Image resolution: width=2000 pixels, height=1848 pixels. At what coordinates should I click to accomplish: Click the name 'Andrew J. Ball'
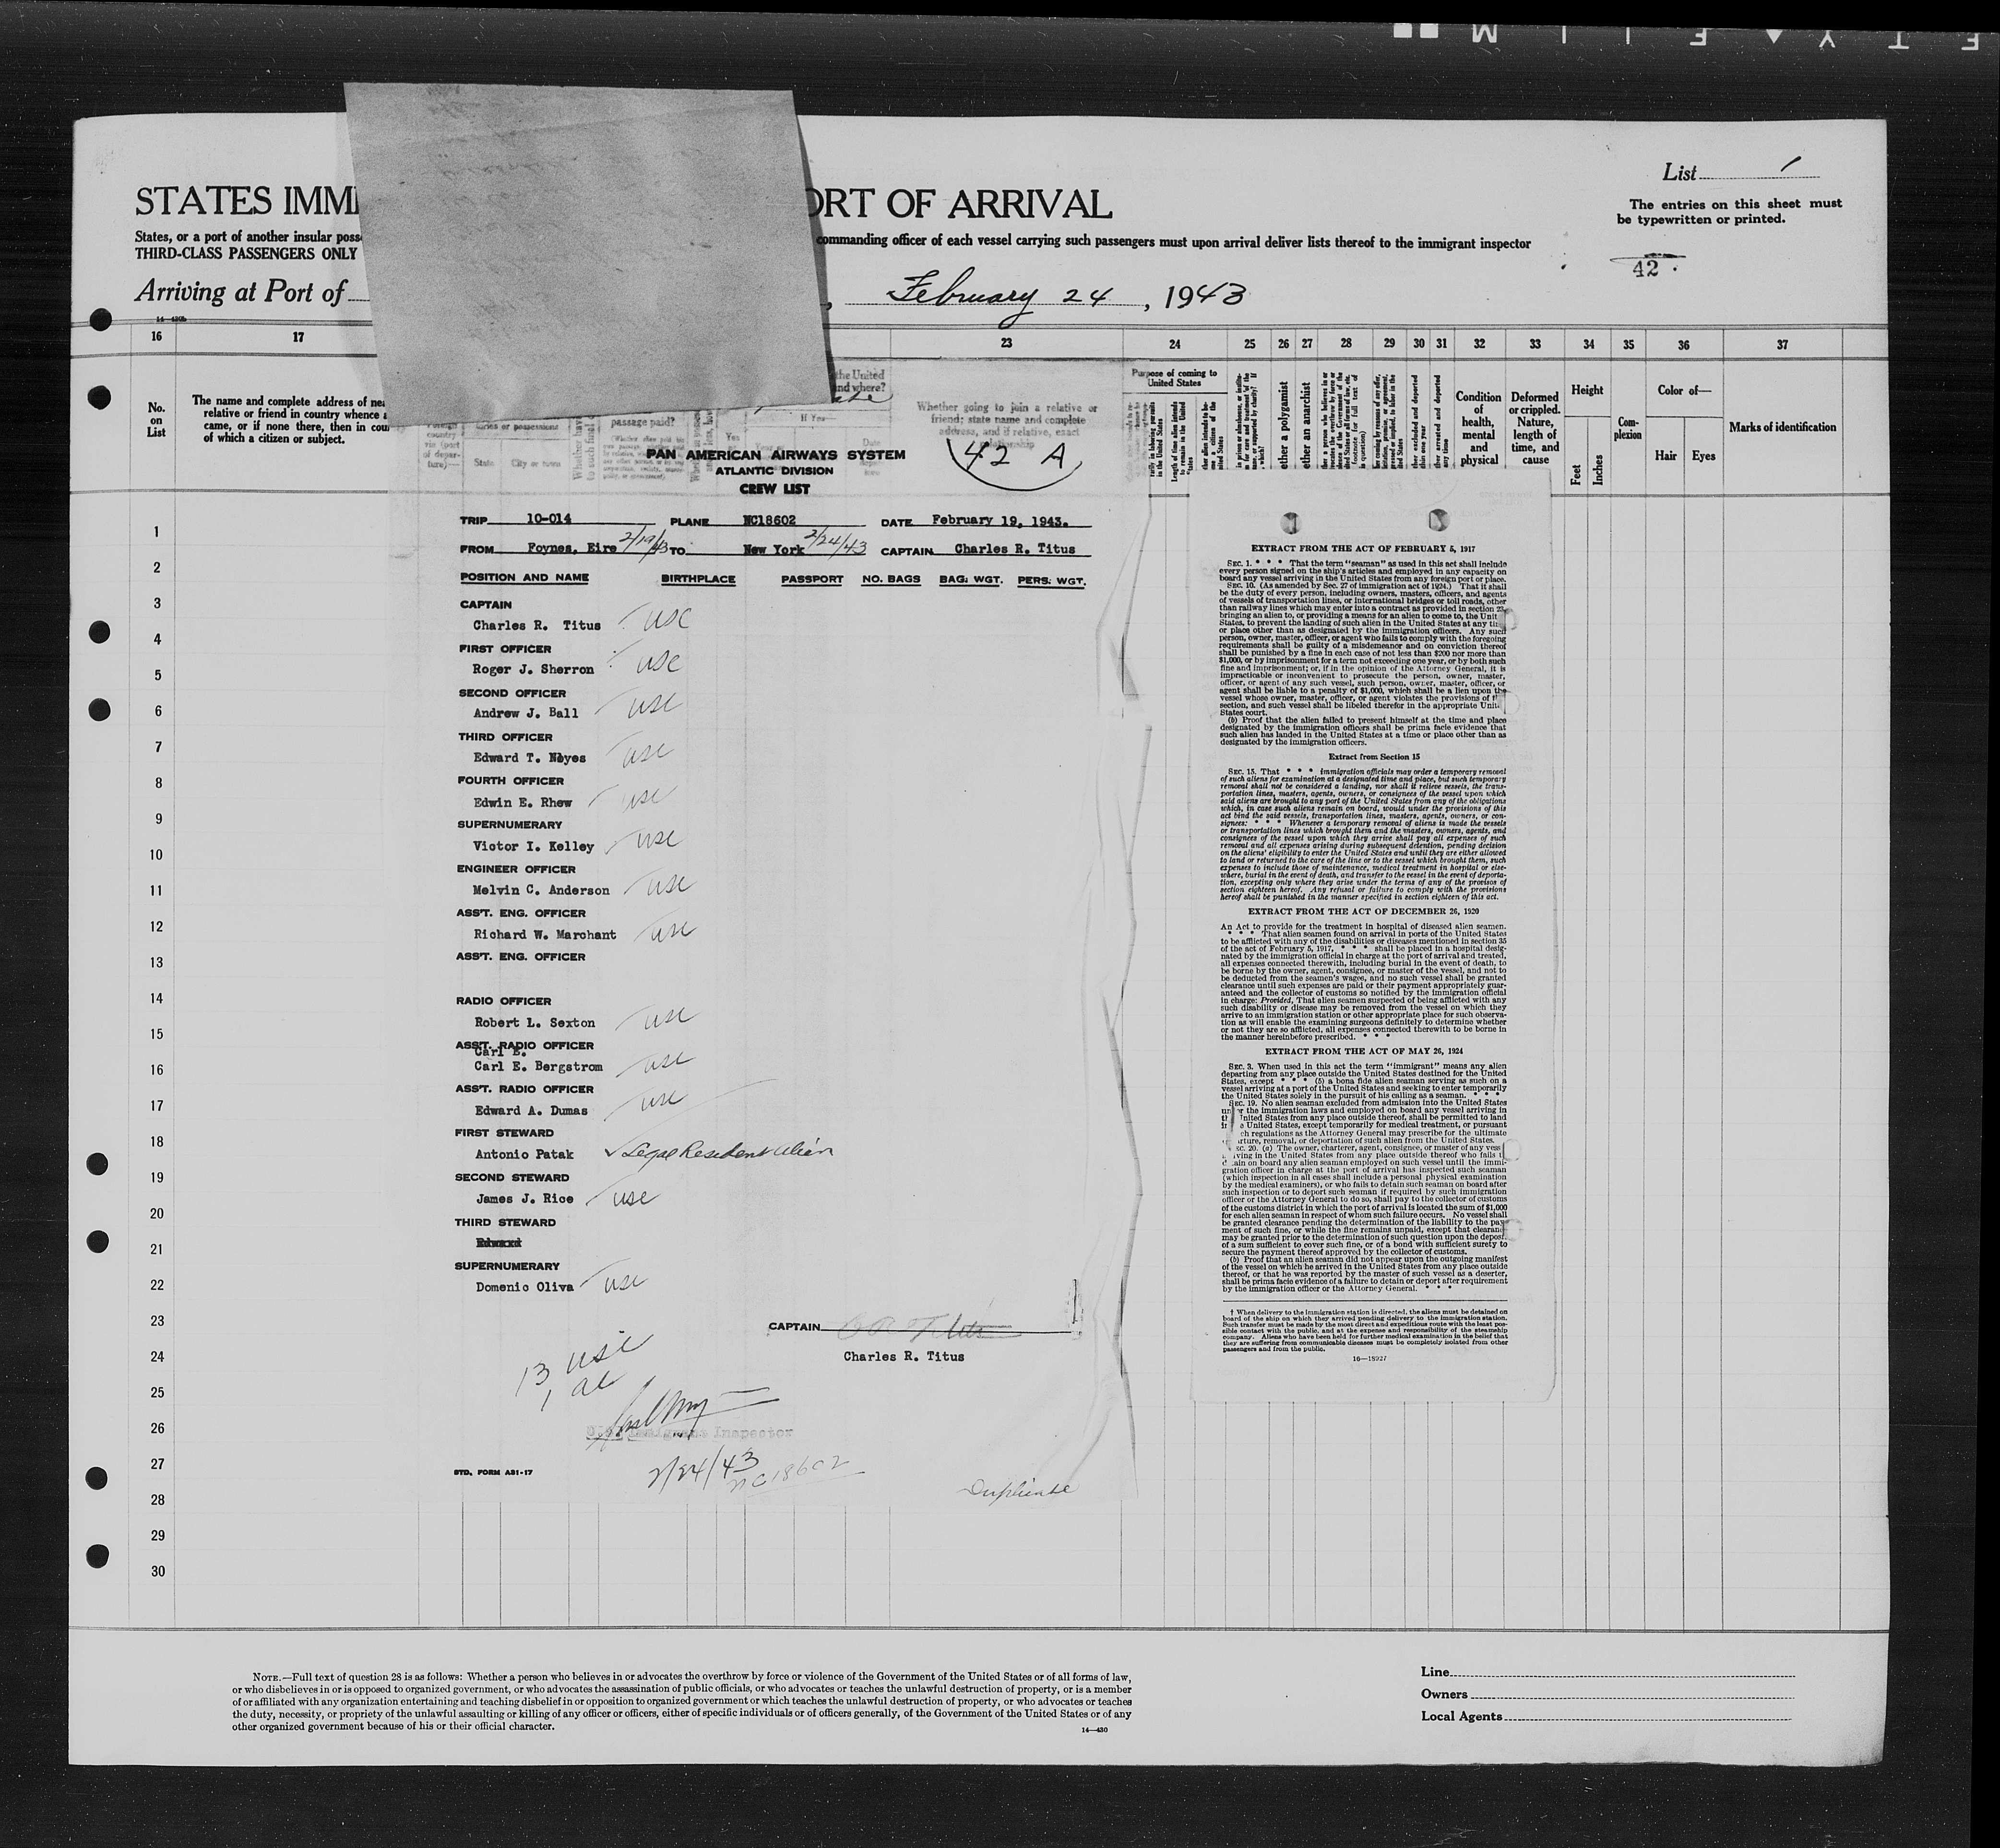coord(525,713)
